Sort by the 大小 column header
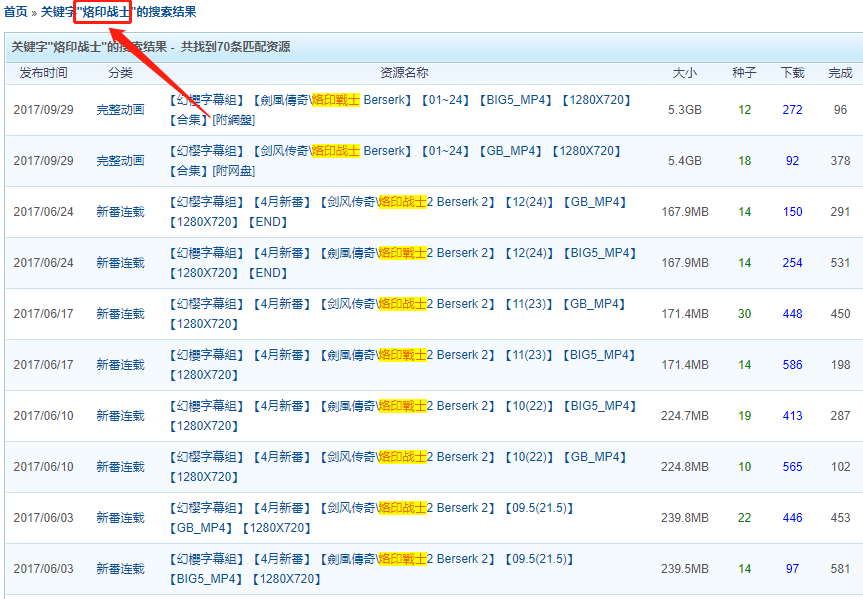 685,73
